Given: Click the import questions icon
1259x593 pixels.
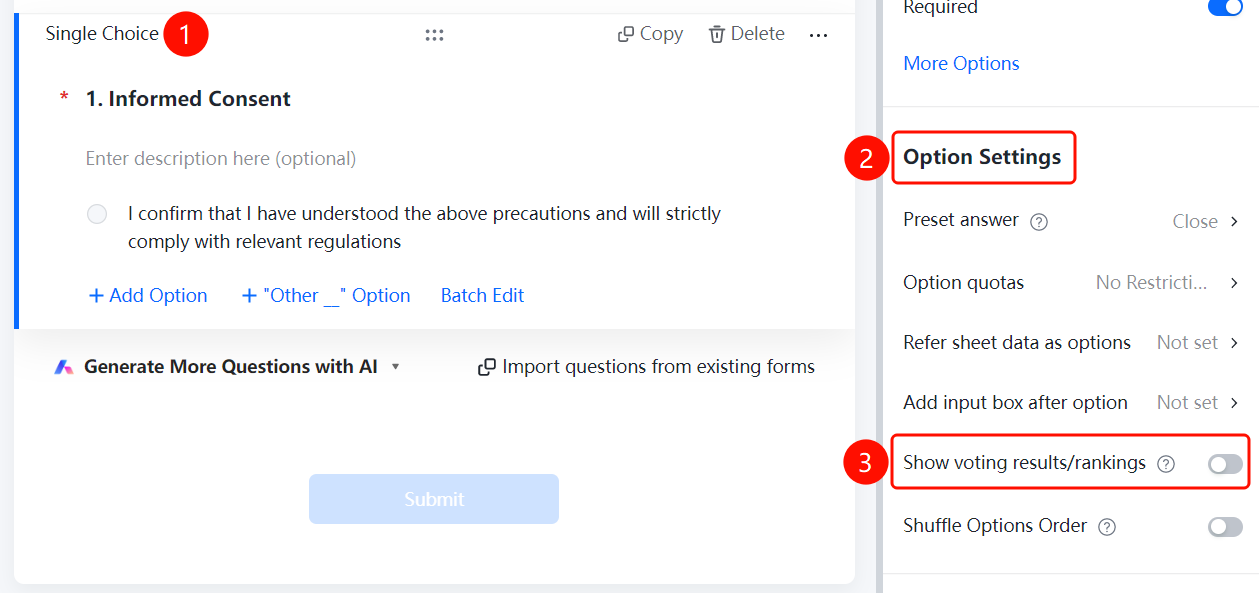Looking at the screenshot, I should (x=487, y=367).
